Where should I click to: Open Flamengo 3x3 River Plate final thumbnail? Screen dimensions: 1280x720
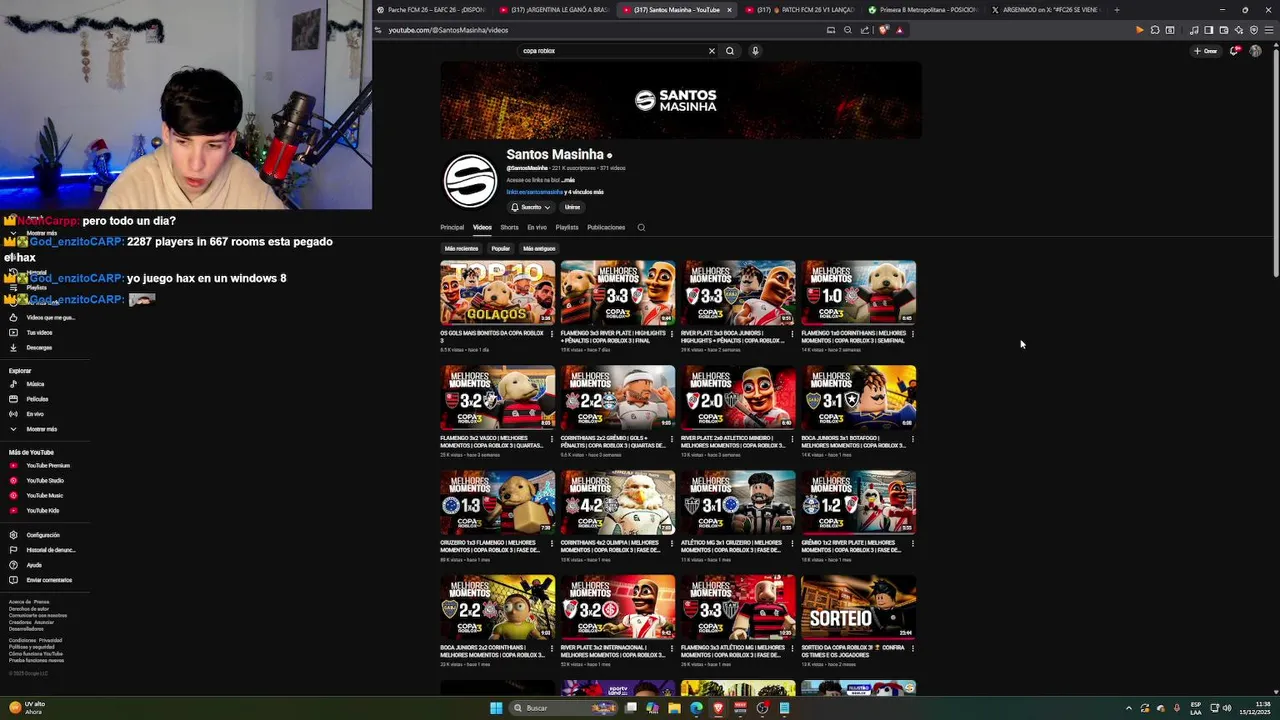pos(618,293)
